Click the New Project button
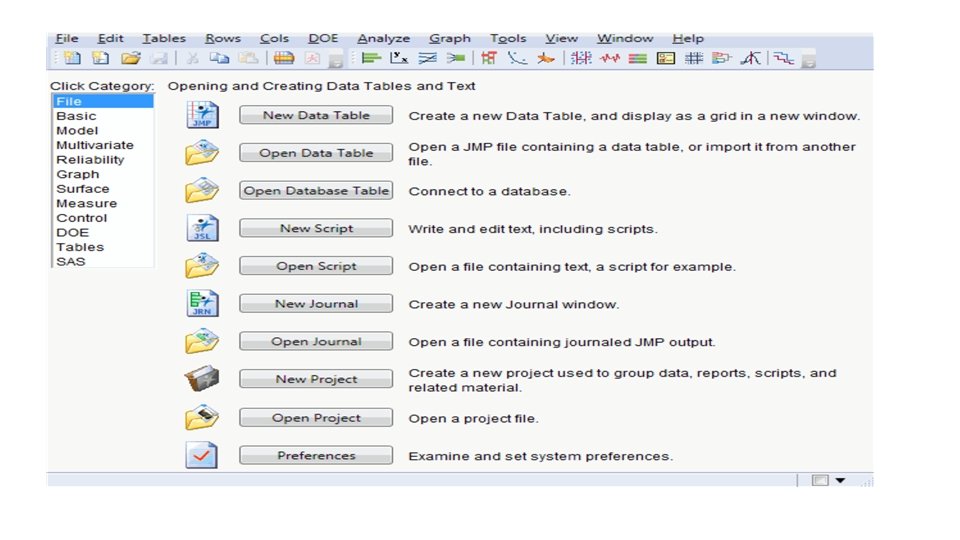Image resolution: width=960 pixels, height=540 pixels. [316, 379]
